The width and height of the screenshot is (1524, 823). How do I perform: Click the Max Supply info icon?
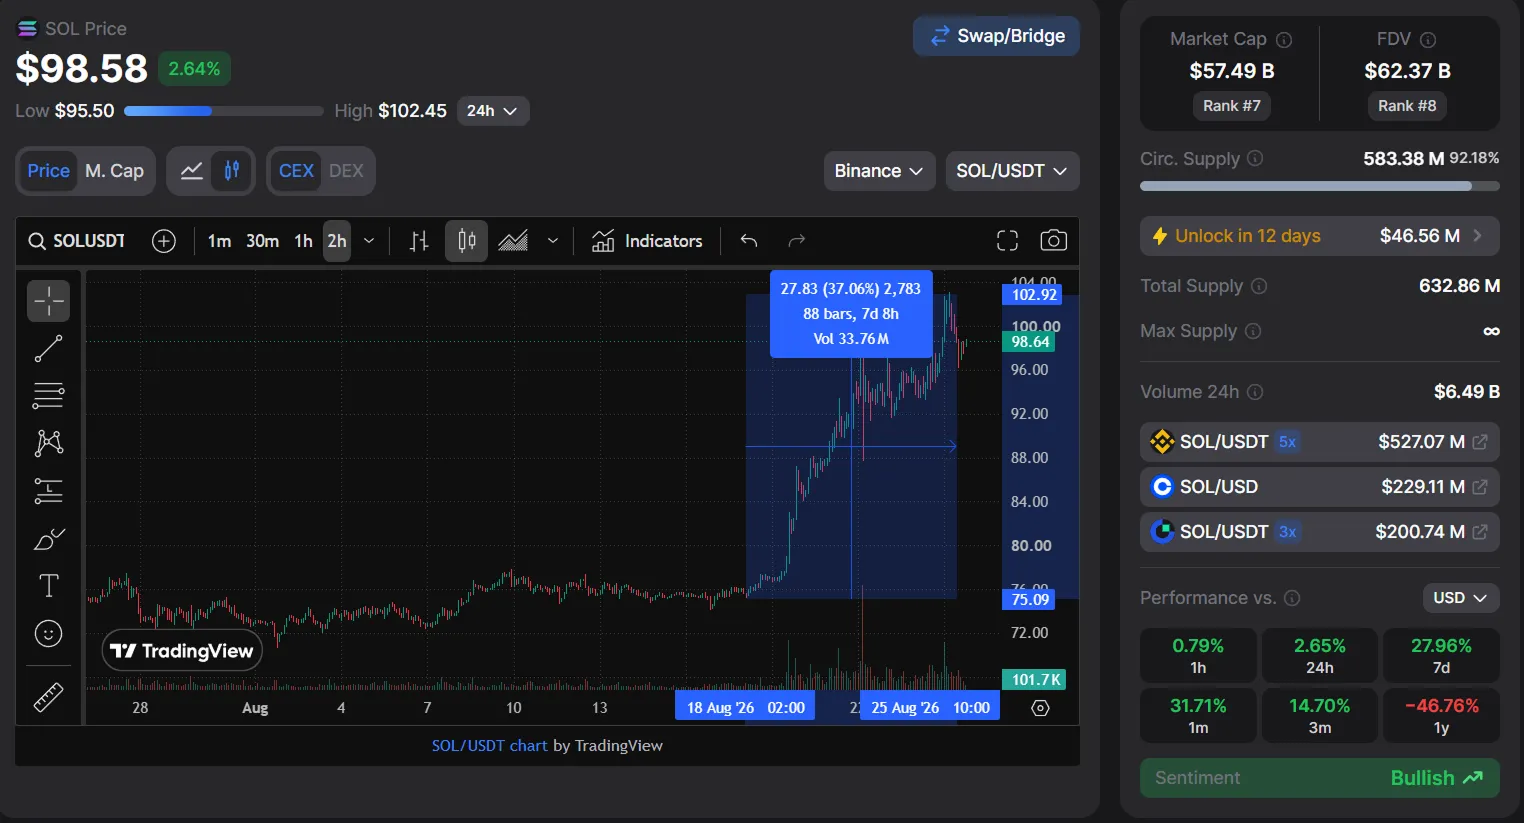[x=1253, y=331]
